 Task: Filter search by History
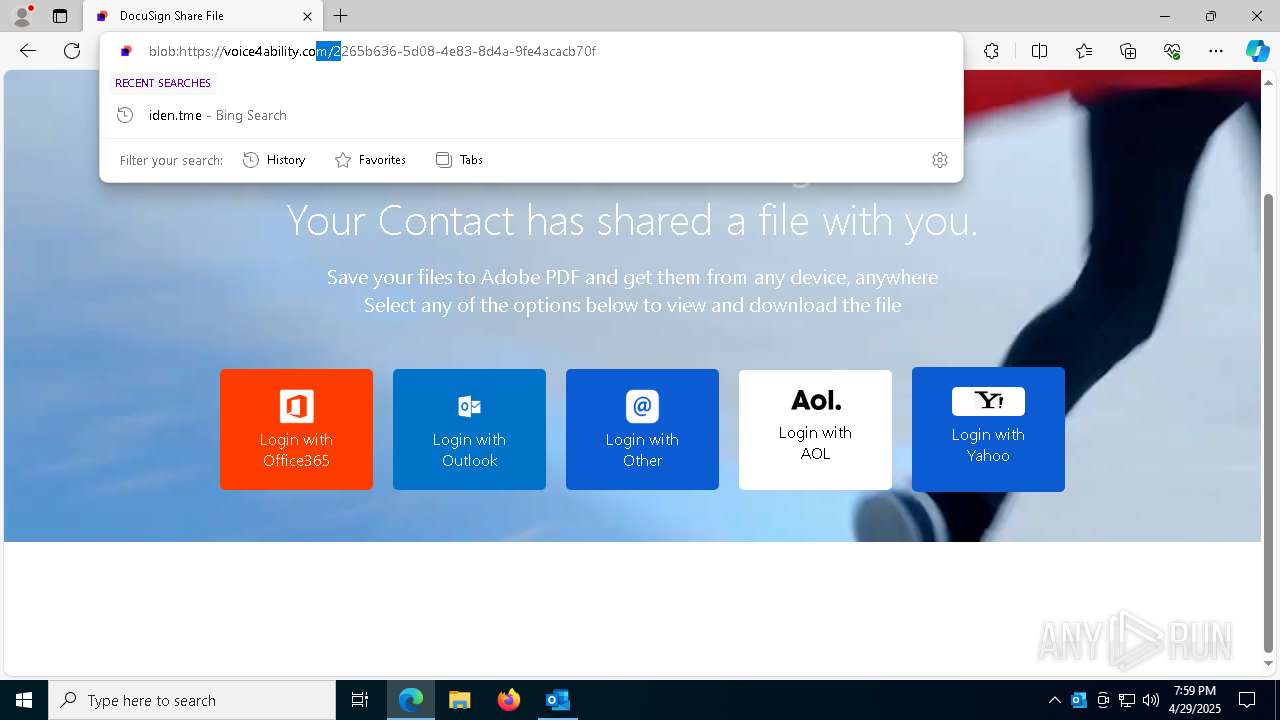(274, 160)
